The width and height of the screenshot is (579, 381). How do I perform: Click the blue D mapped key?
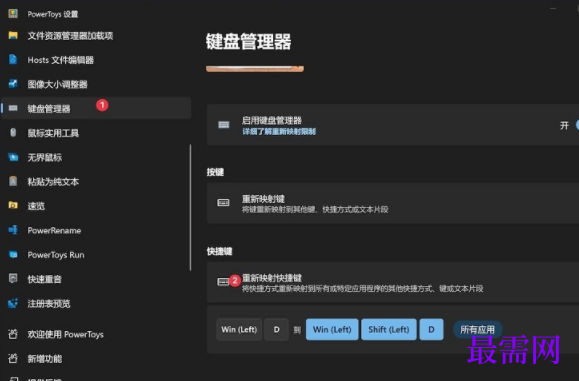click(431, 329)
